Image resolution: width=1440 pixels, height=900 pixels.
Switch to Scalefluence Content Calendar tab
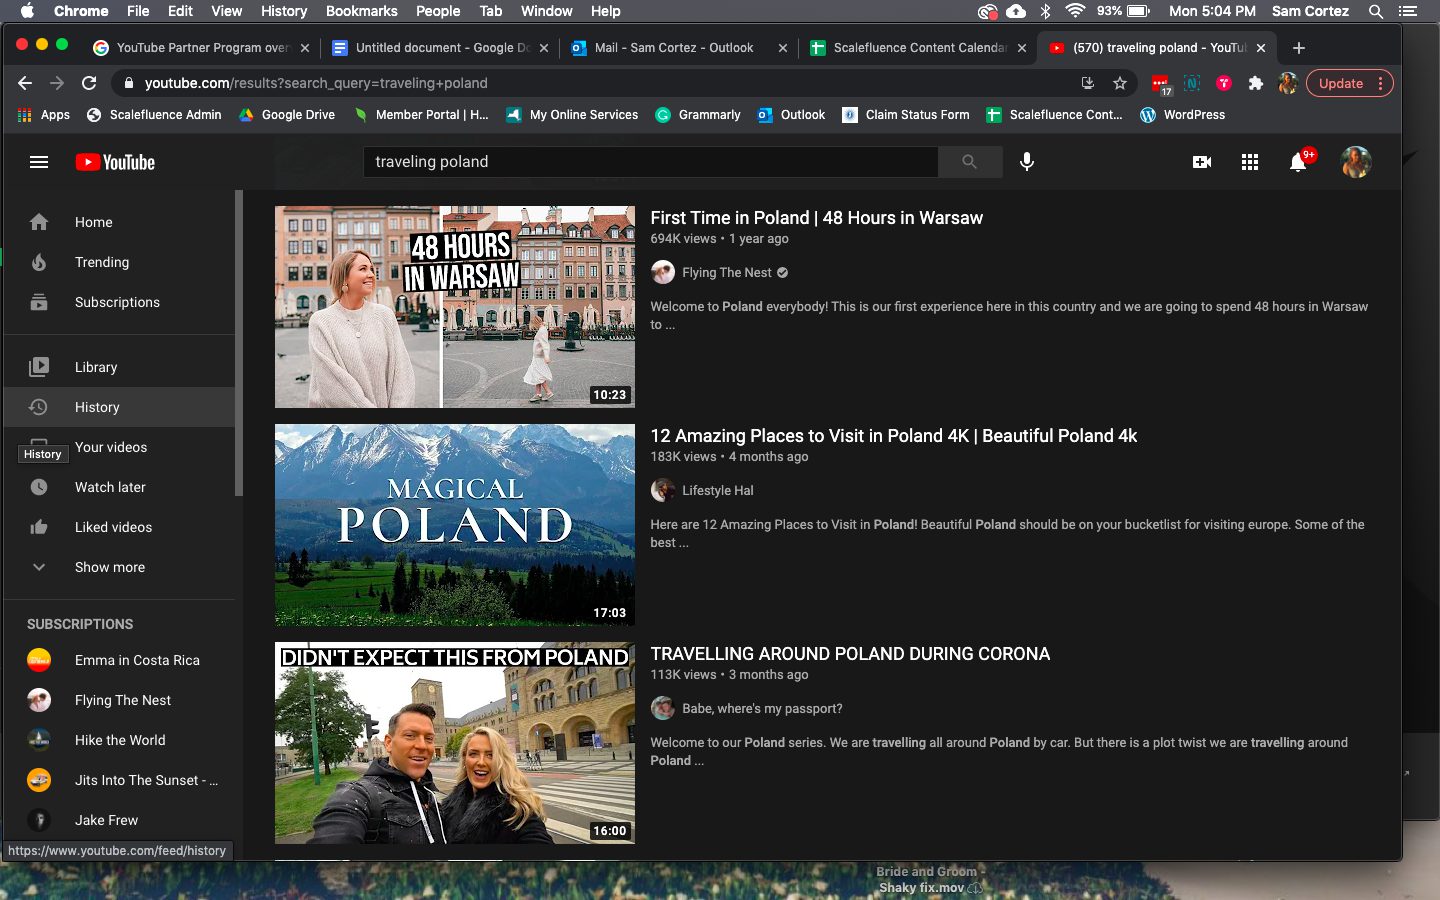click(918, 48)
